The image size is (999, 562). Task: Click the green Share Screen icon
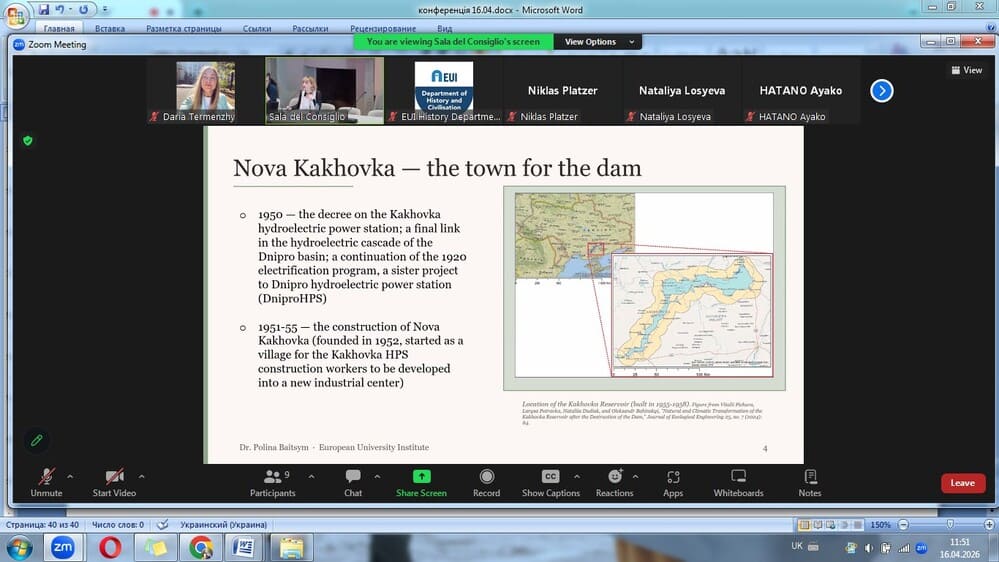pos(421,482)
